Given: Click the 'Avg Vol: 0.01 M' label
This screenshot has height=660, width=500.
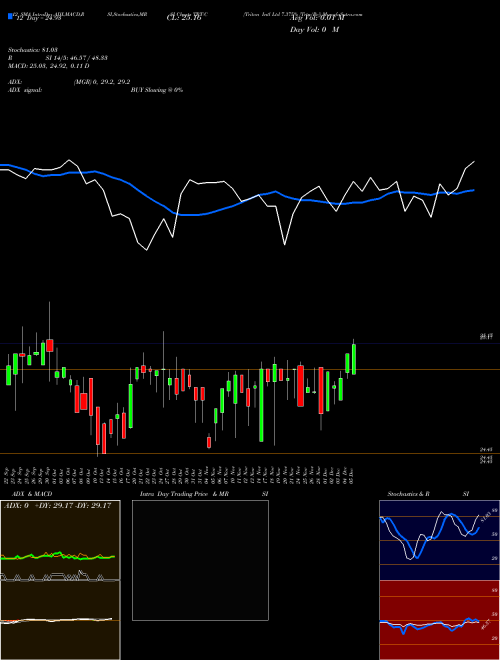Looking at the screenshot, I should tap(317, 18).
